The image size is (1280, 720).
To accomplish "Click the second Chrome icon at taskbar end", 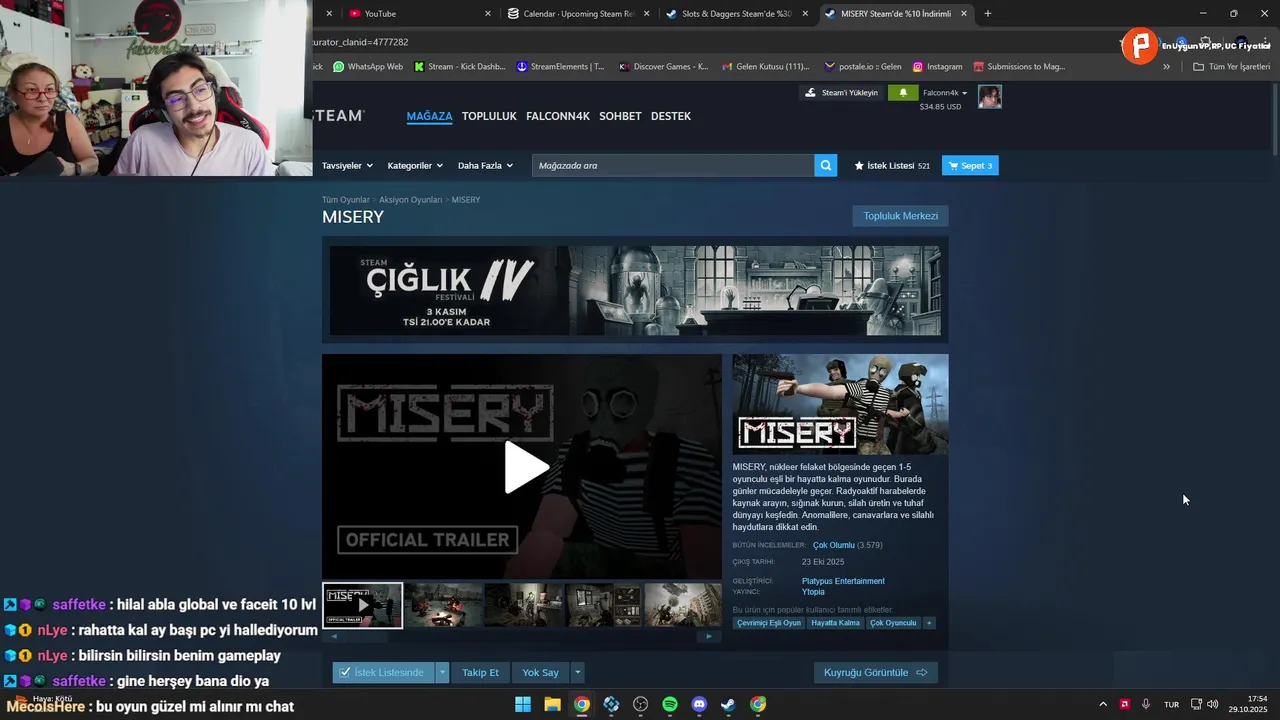I will pos(758,704).
